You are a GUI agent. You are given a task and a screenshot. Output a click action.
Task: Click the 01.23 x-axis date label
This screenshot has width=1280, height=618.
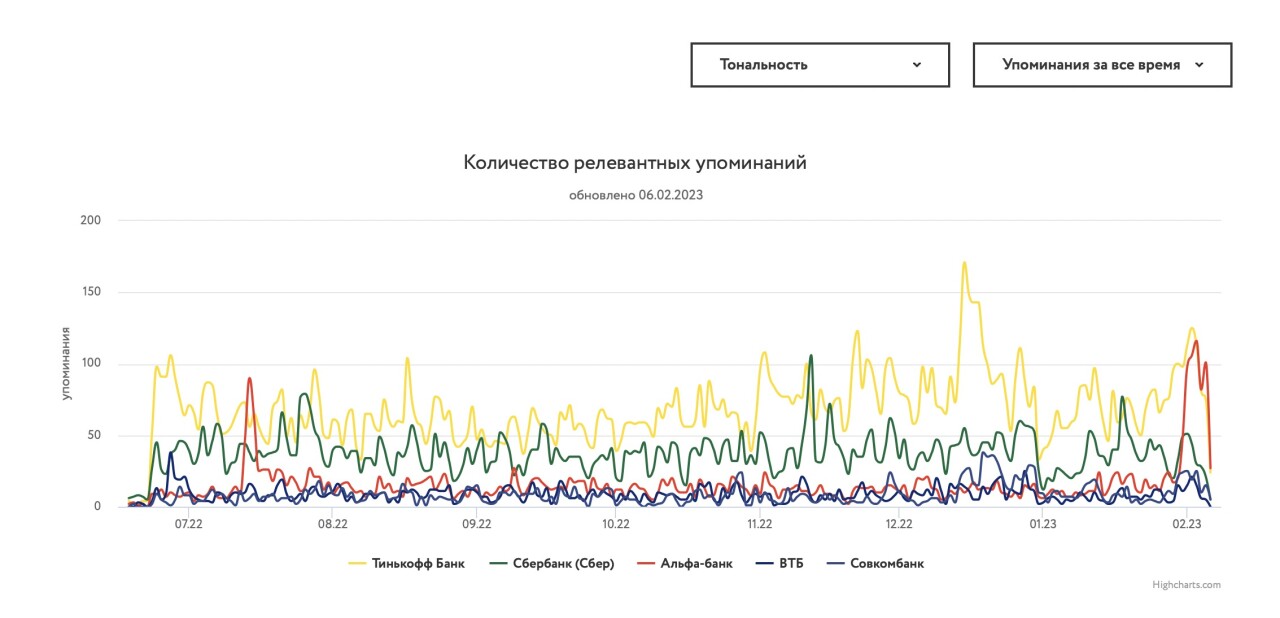(x=1043, y=523)
